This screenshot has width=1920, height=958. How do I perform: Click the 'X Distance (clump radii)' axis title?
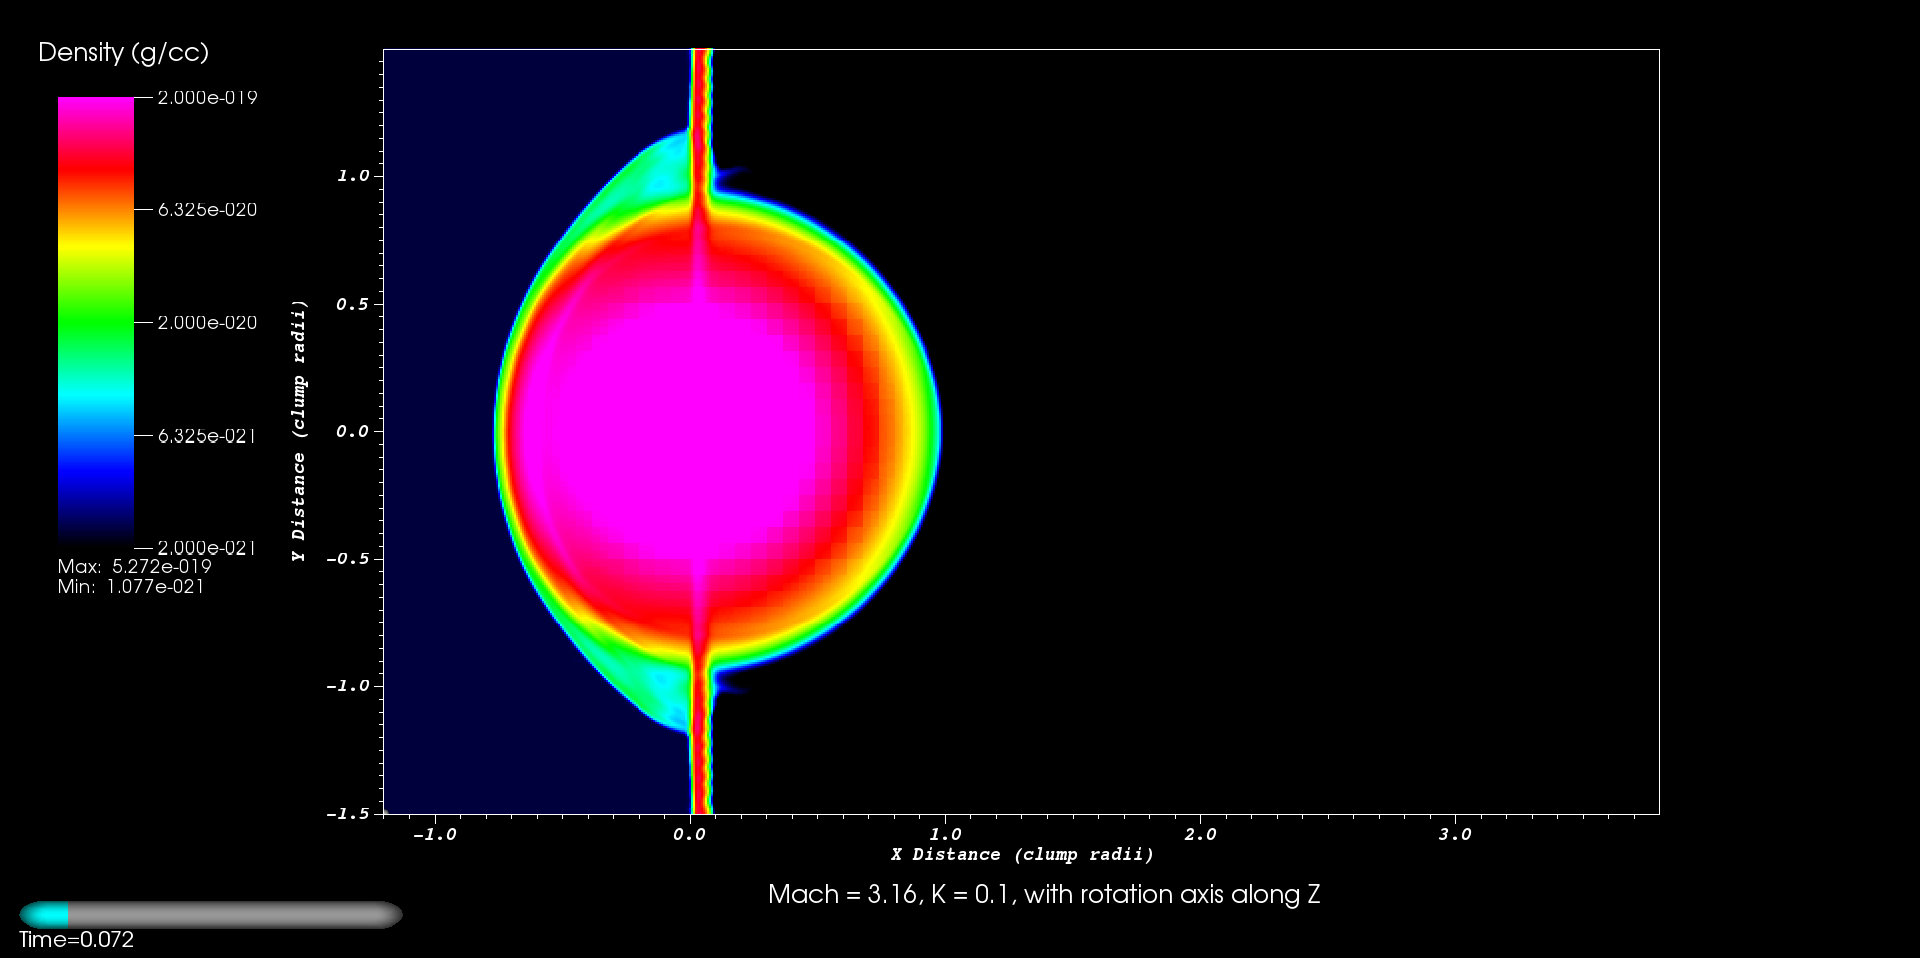click(x=1022, y=855)
